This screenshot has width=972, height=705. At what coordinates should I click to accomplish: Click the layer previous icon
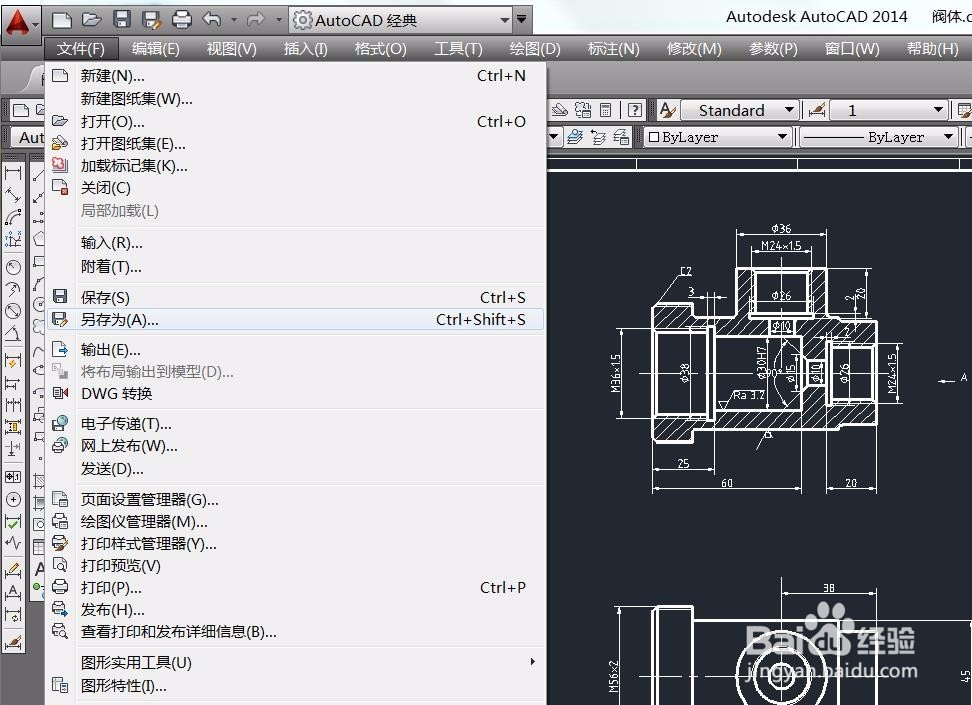coord(598,137)
